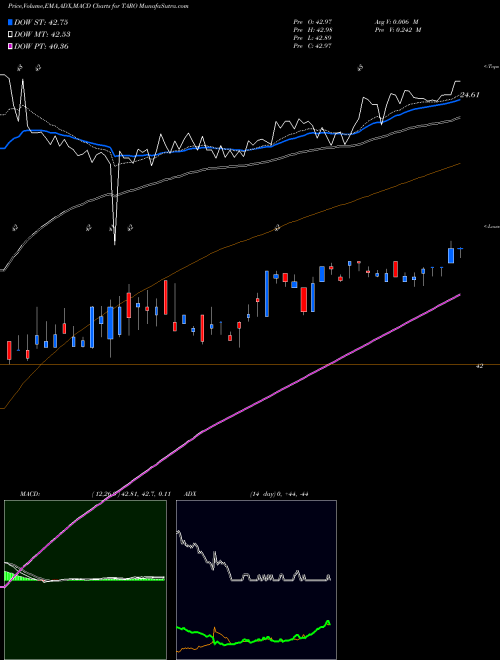Click the 'DOW PT: 40.36' label
This screenshot has height=660, width=500.
[41, 47]
